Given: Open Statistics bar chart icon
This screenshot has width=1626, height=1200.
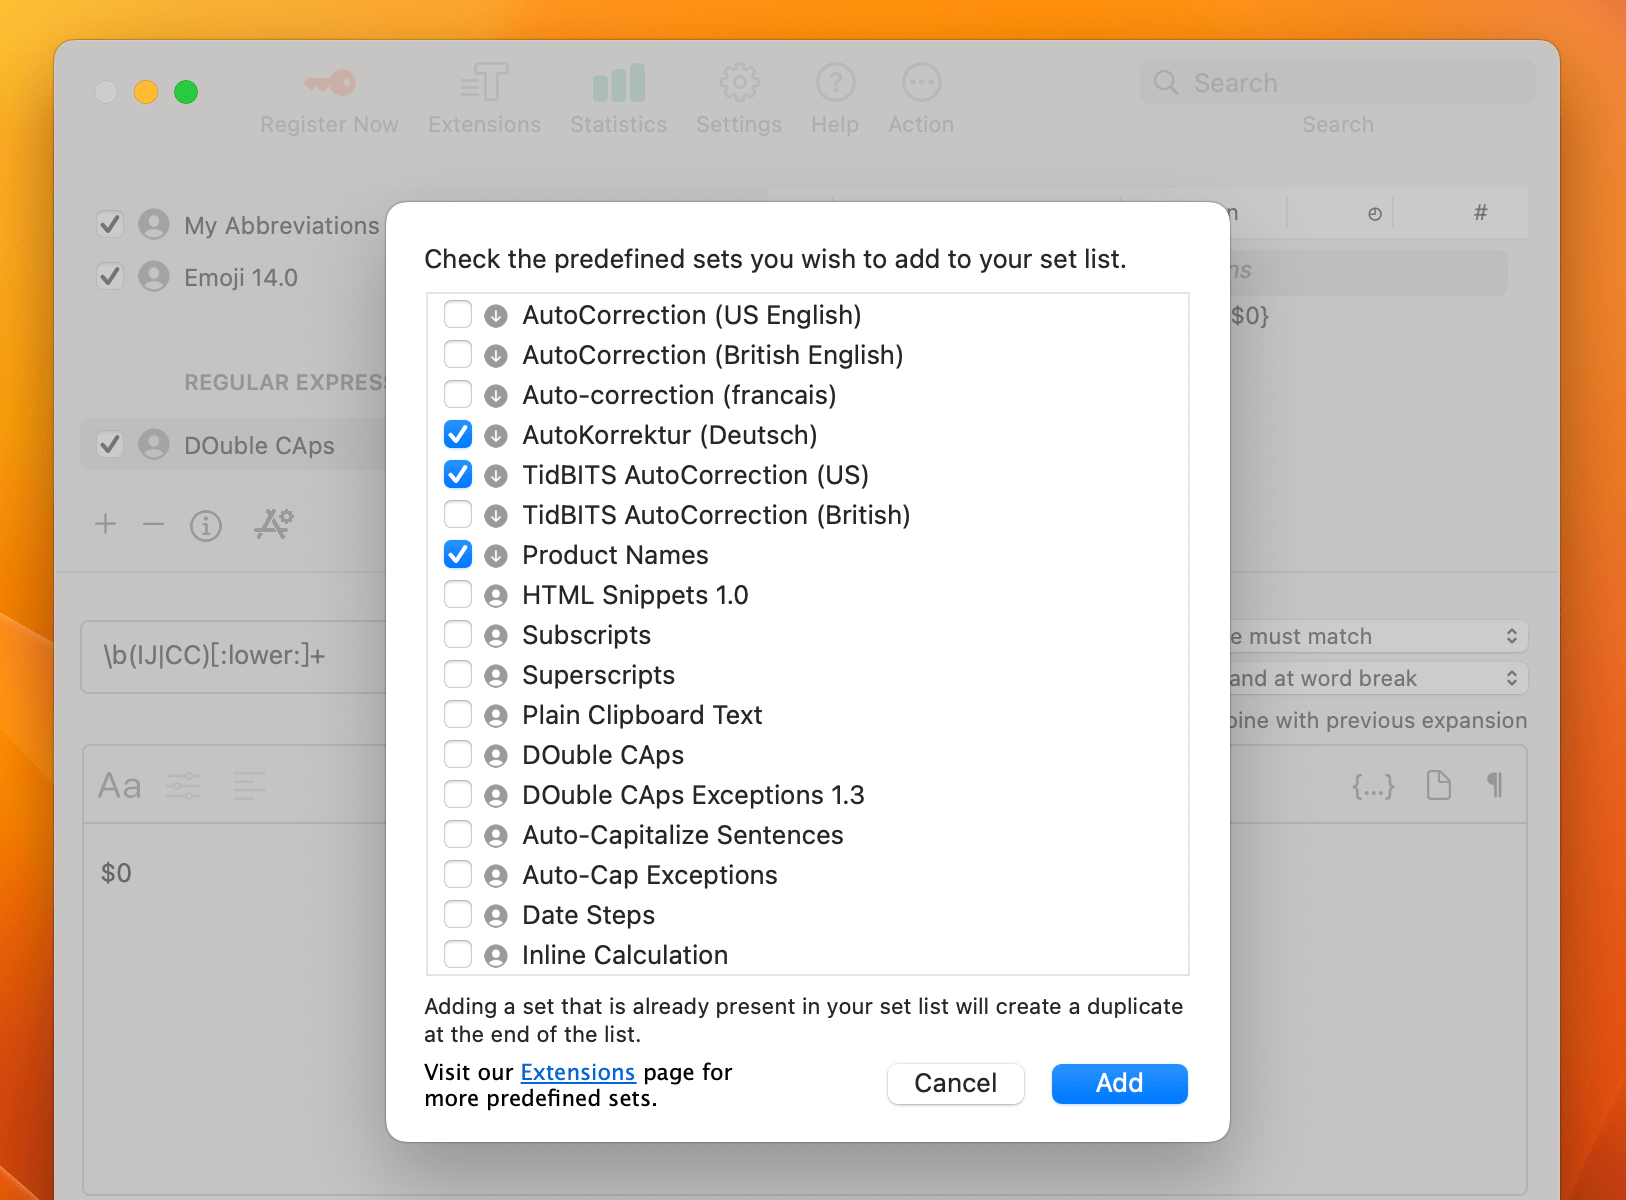Looking at the screenshot, I should [618, 83].
